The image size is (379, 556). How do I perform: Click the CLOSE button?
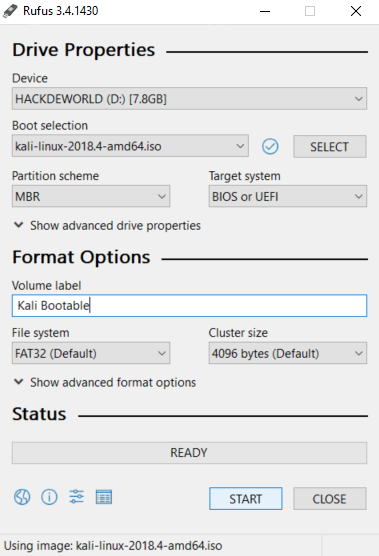click(330, 499)
